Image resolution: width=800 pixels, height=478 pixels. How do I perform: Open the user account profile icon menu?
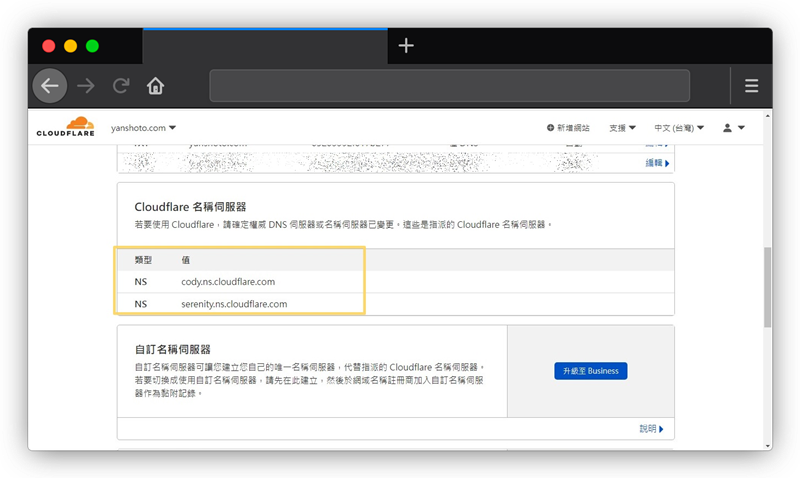click(x=734, y=128)
